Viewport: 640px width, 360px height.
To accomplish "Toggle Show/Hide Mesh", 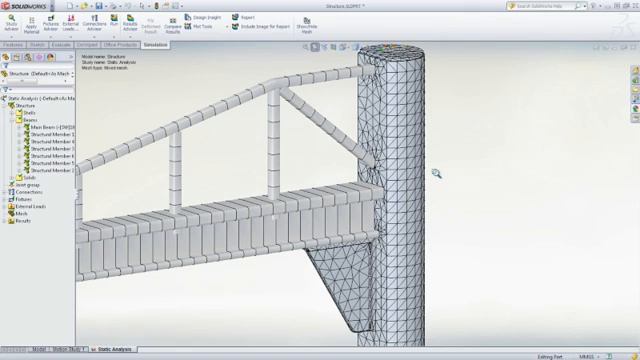I will (x=307, y=25).
